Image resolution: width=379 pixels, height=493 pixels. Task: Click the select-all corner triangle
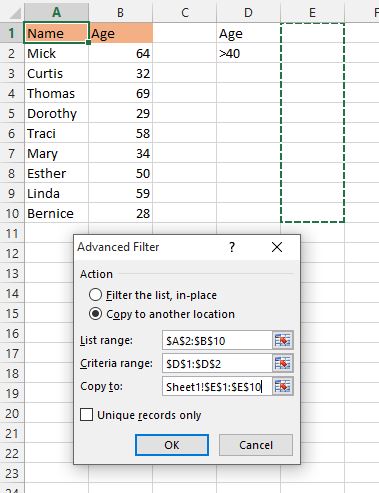click(x=15, y=13)
